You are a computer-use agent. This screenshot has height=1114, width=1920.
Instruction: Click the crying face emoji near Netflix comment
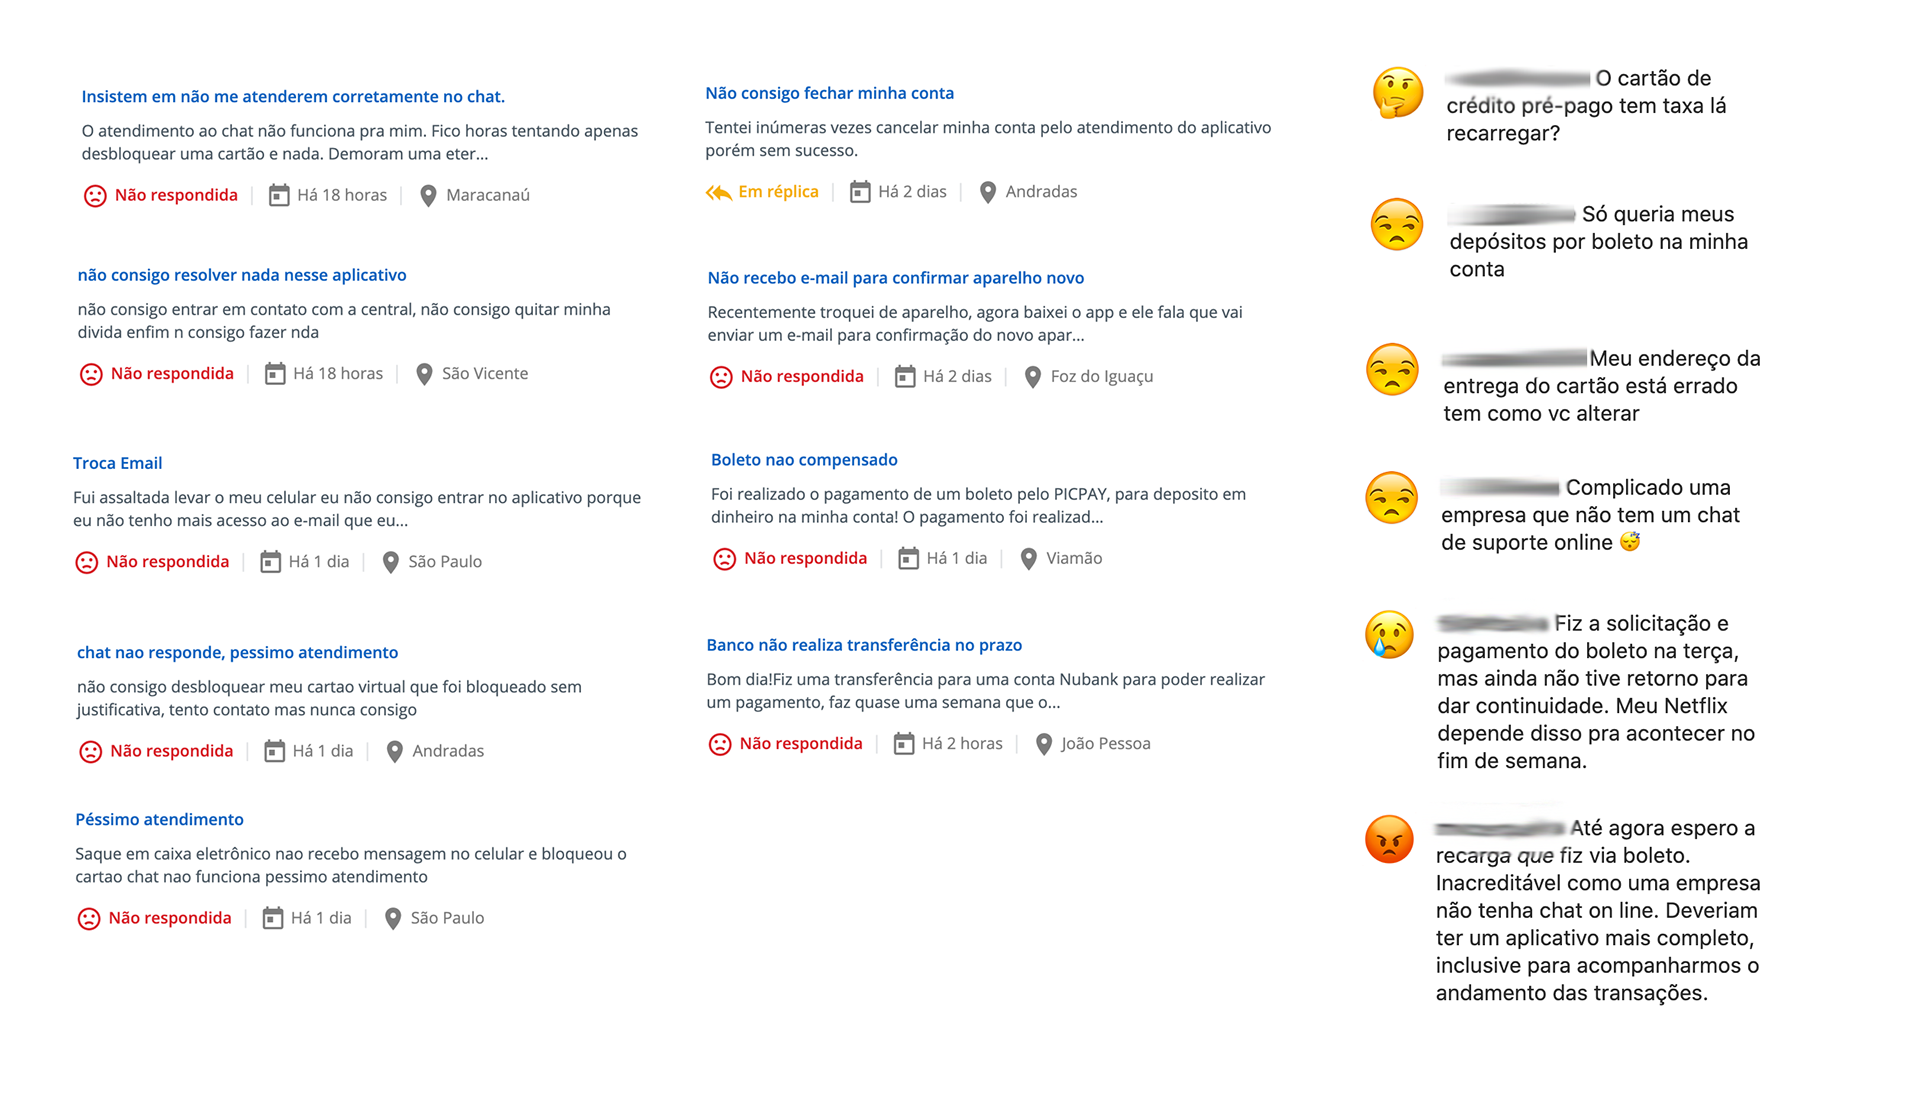pos(1389,635)
